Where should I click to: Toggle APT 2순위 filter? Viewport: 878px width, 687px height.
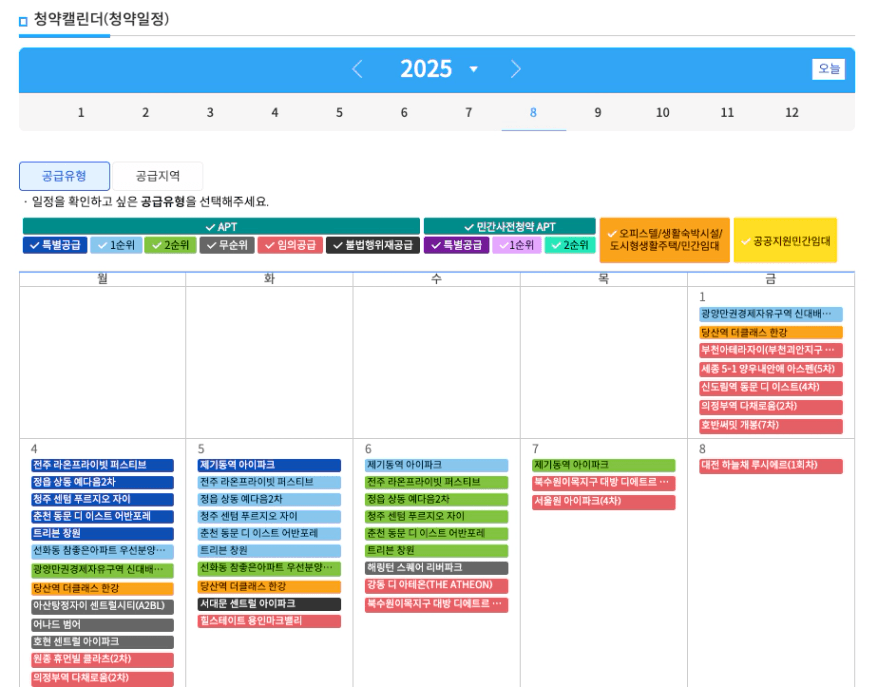click(x=170, y=245)
